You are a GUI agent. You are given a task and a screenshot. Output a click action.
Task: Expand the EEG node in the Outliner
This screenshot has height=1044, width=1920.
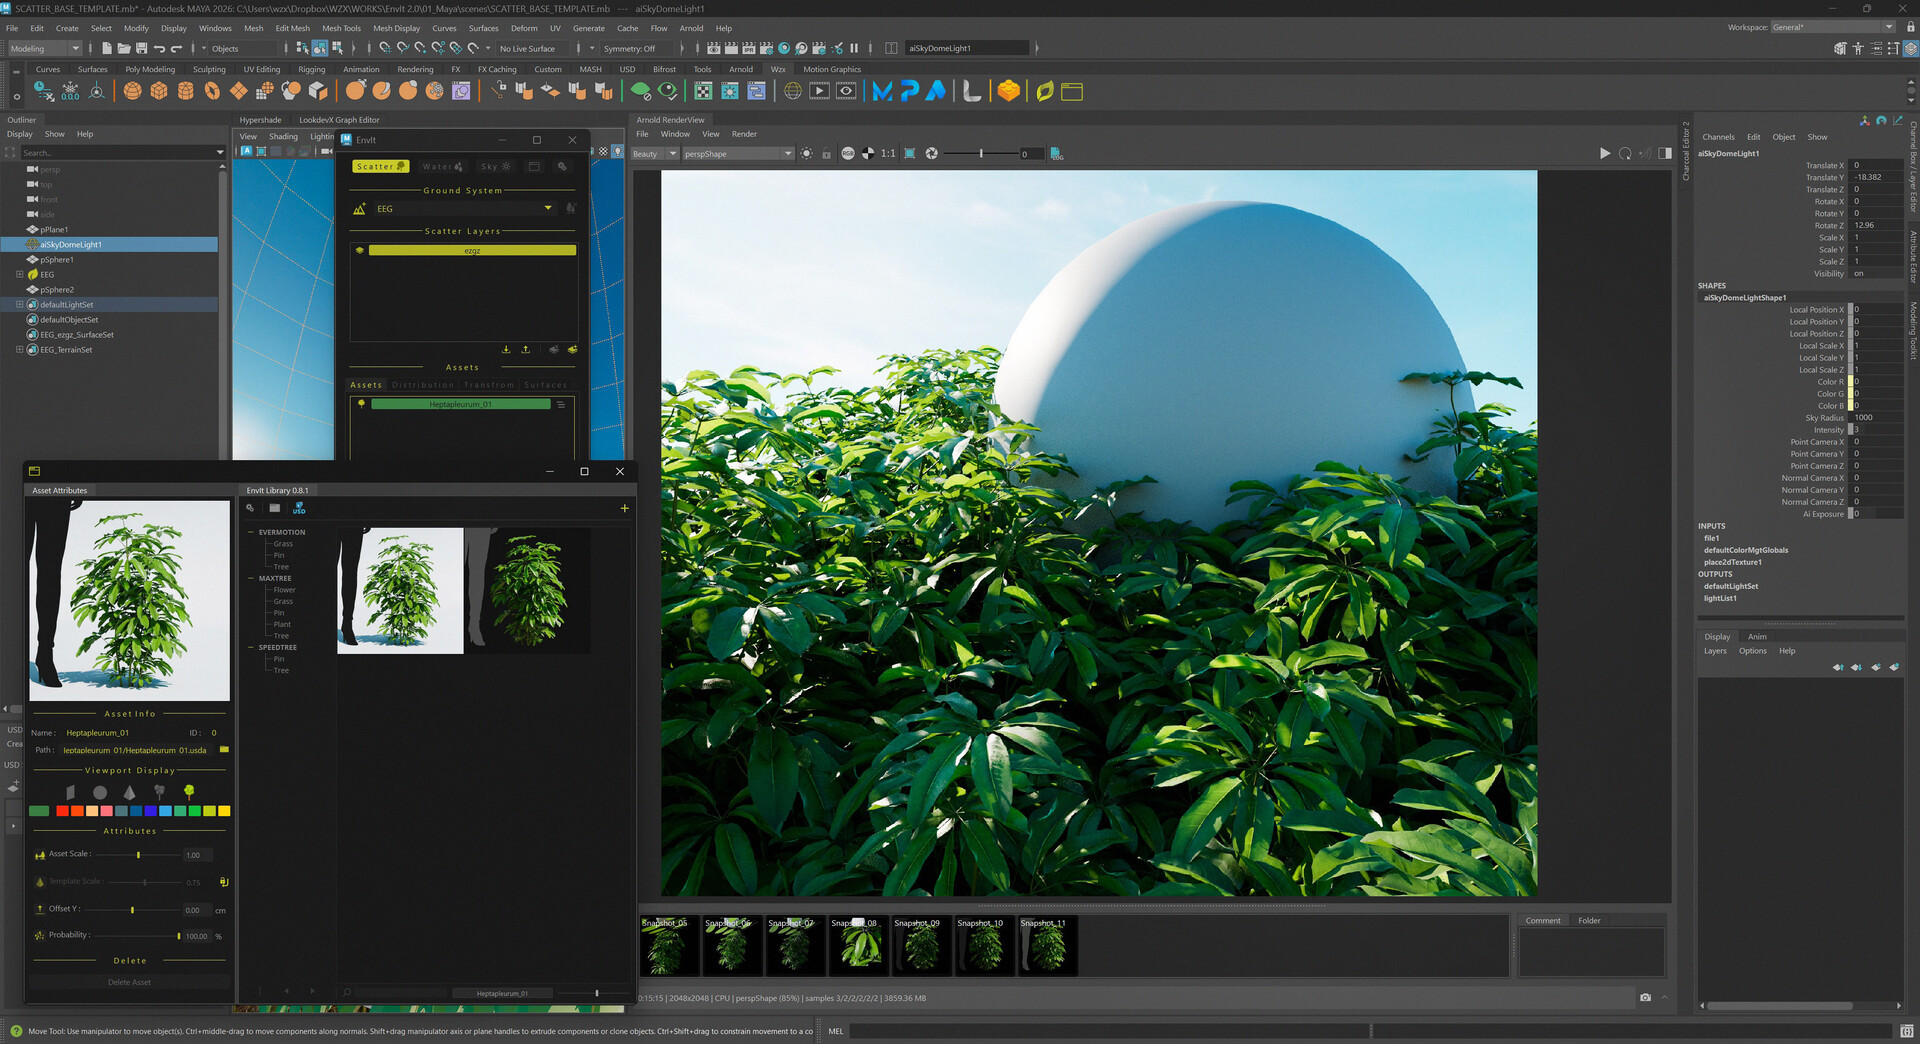pos(19,274)
